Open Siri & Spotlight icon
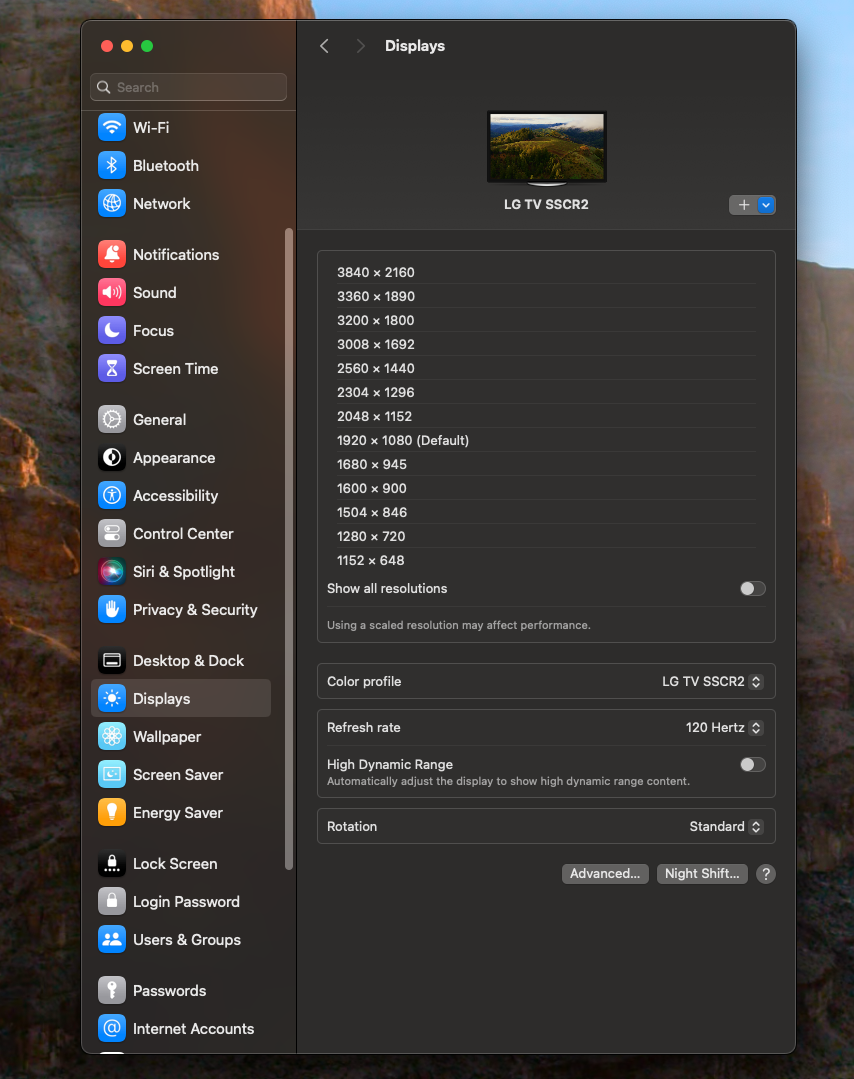Screen dimensions: 854x1079 pyautogui.click(x=111, y=572)
